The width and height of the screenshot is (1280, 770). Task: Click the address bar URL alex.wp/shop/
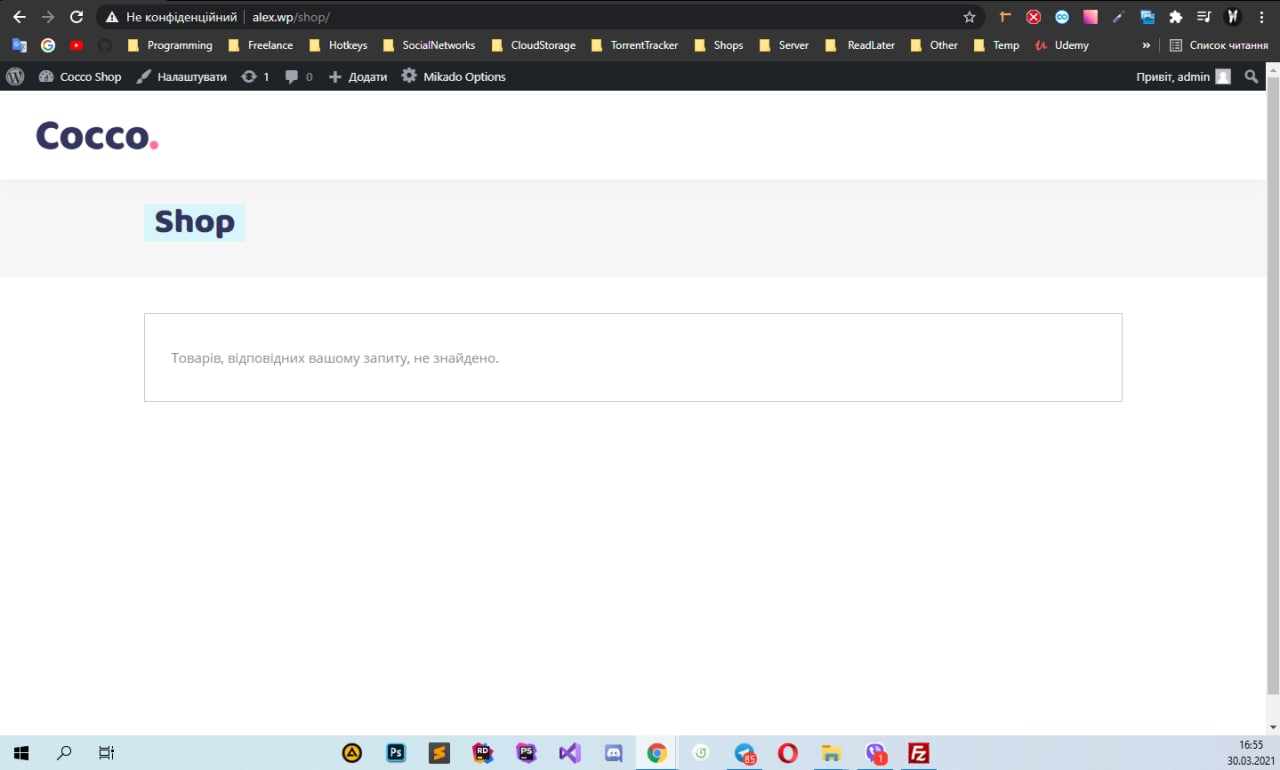pyautogui.click(x=291, y=17)
